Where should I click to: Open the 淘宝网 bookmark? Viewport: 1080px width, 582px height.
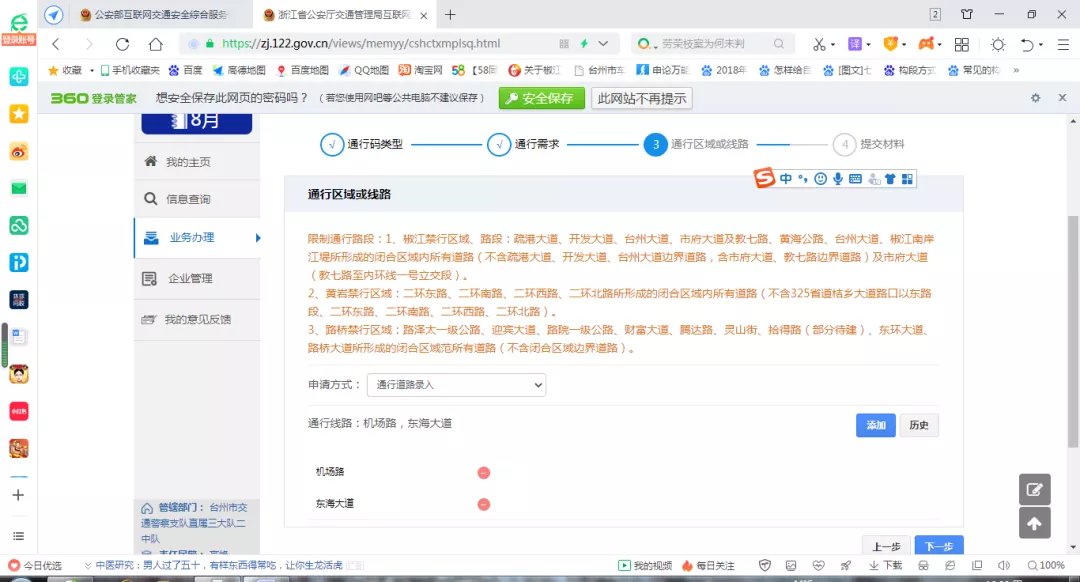[x=420, y=70]
